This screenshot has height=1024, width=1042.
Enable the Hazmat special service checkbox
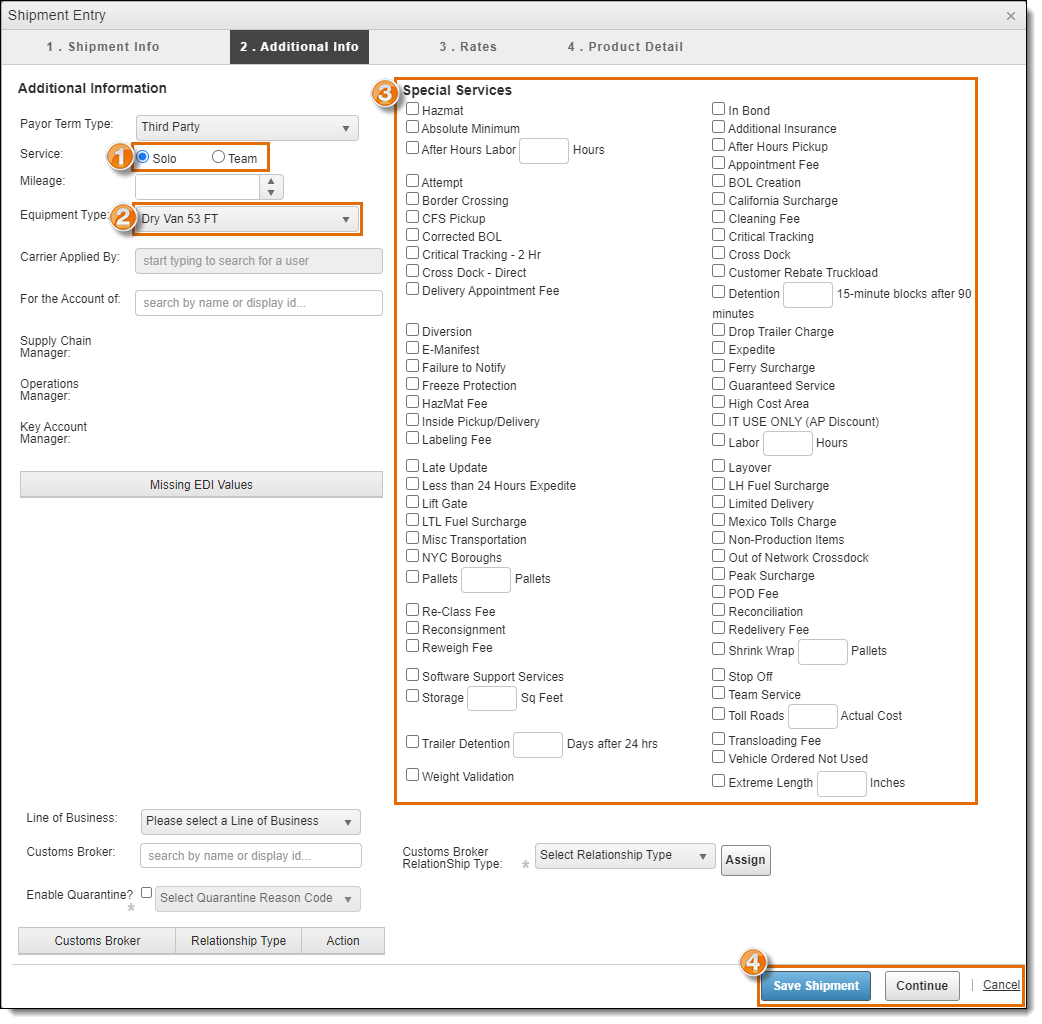[x=413, y=109]
